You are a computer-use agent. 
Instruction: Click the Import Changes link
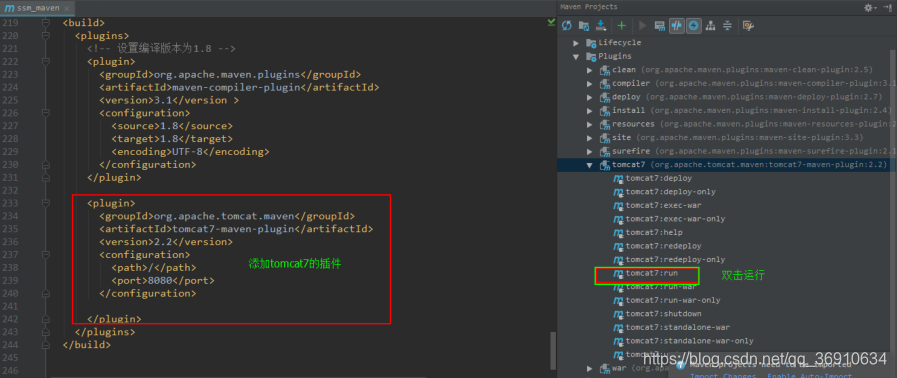click(723, 376)
